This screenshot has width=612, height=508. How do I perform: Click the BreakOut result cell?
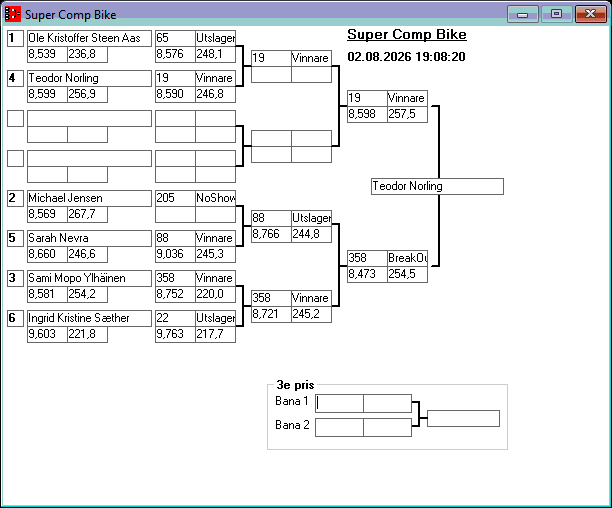407,258
